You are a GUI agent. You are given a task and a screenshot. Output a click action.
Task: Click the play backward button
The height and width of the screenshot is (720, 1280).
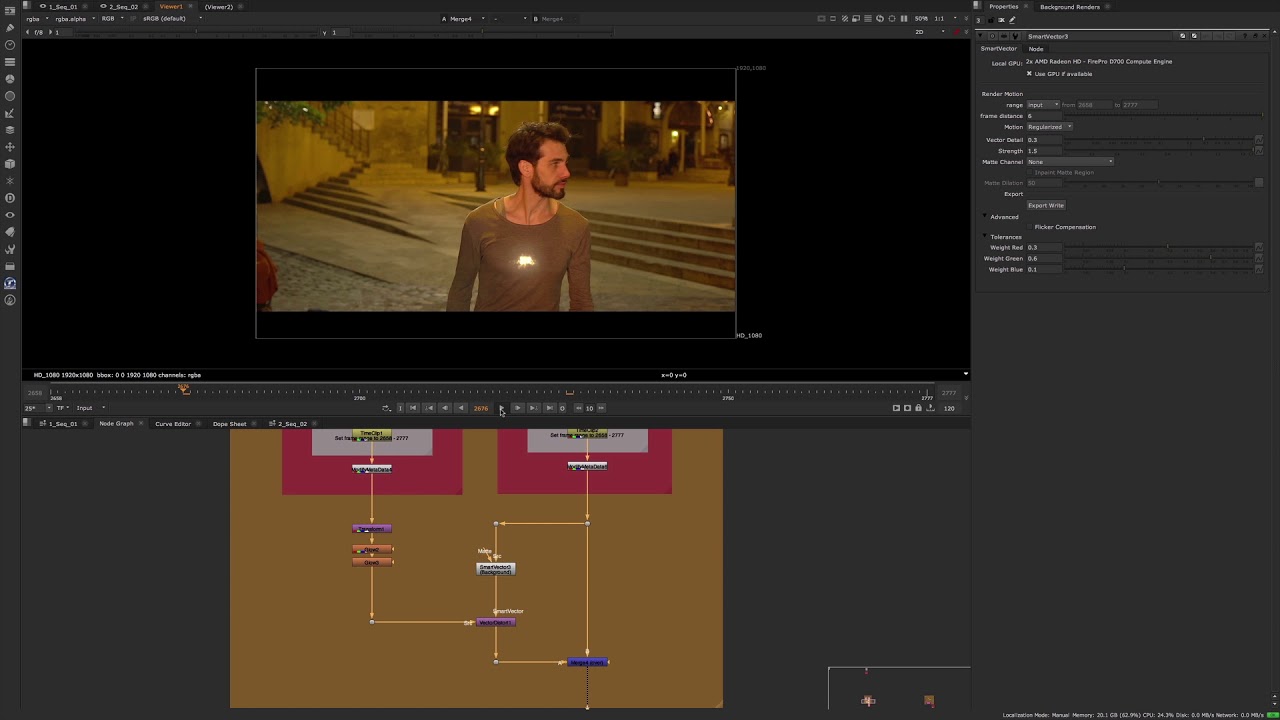click(461, 408)
